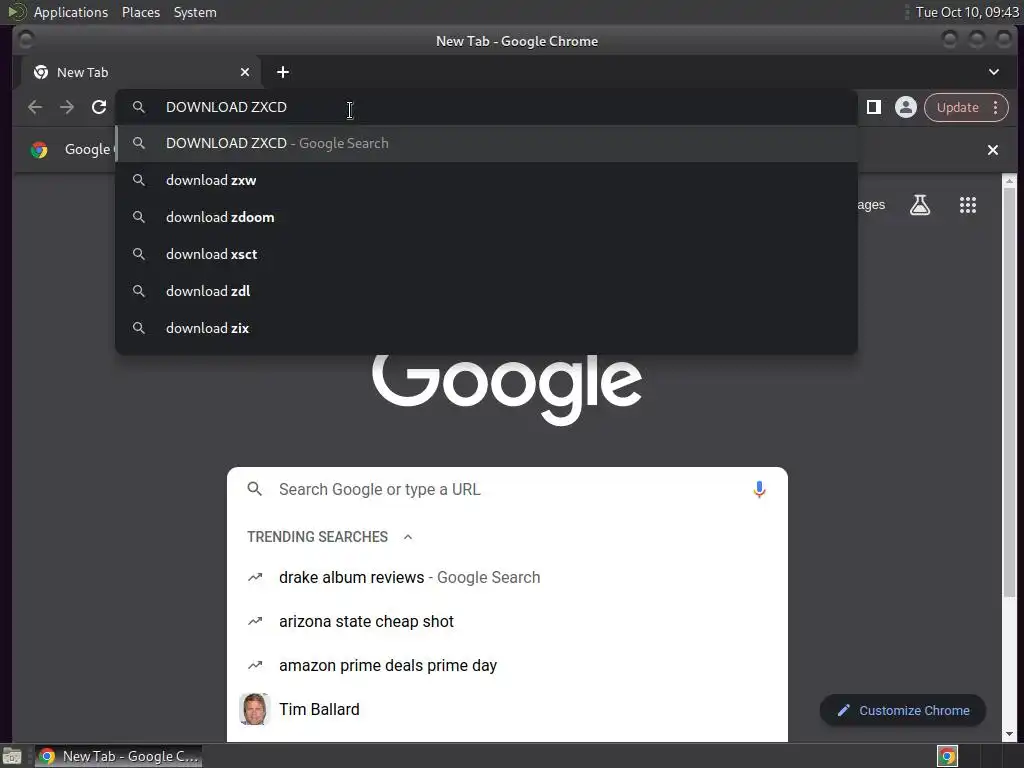Click Tim Ballard's photo thumbnail
This screenshot has height=768, width=1024.
tap(255, 709)
